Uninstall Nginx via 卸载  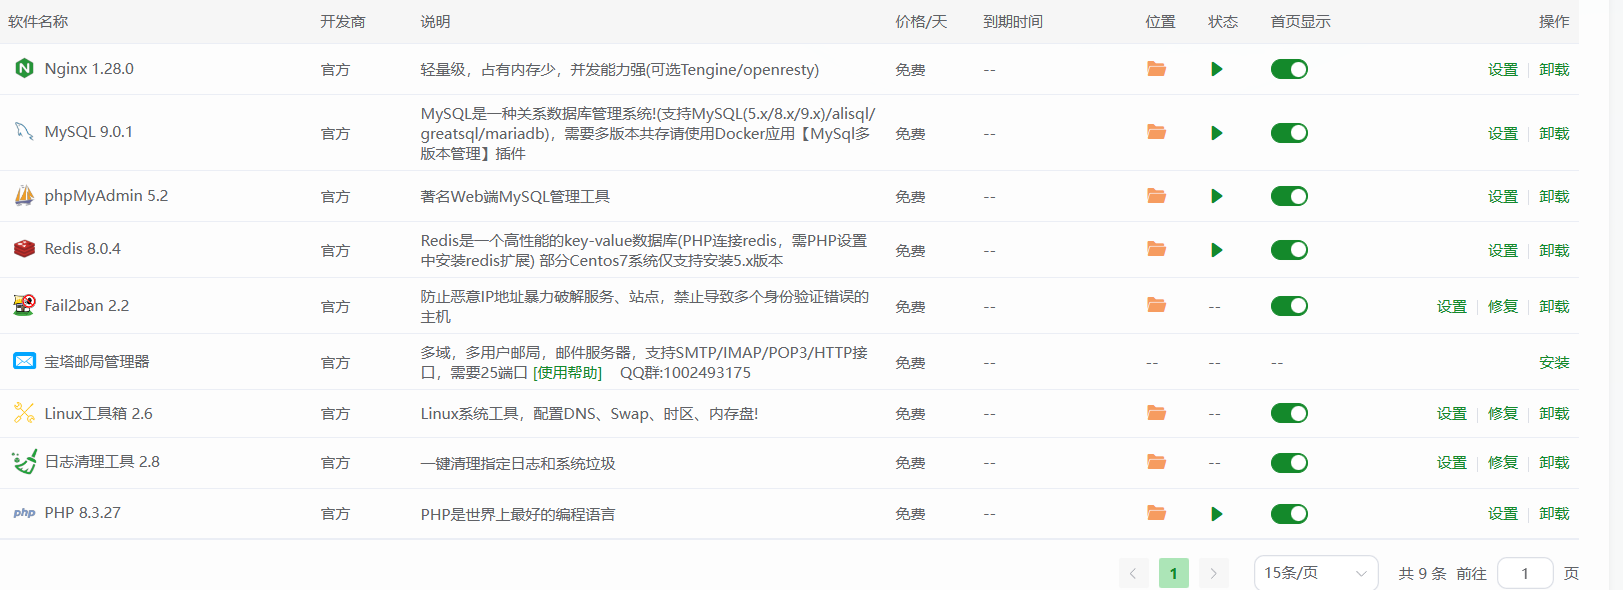[1554, 70]
